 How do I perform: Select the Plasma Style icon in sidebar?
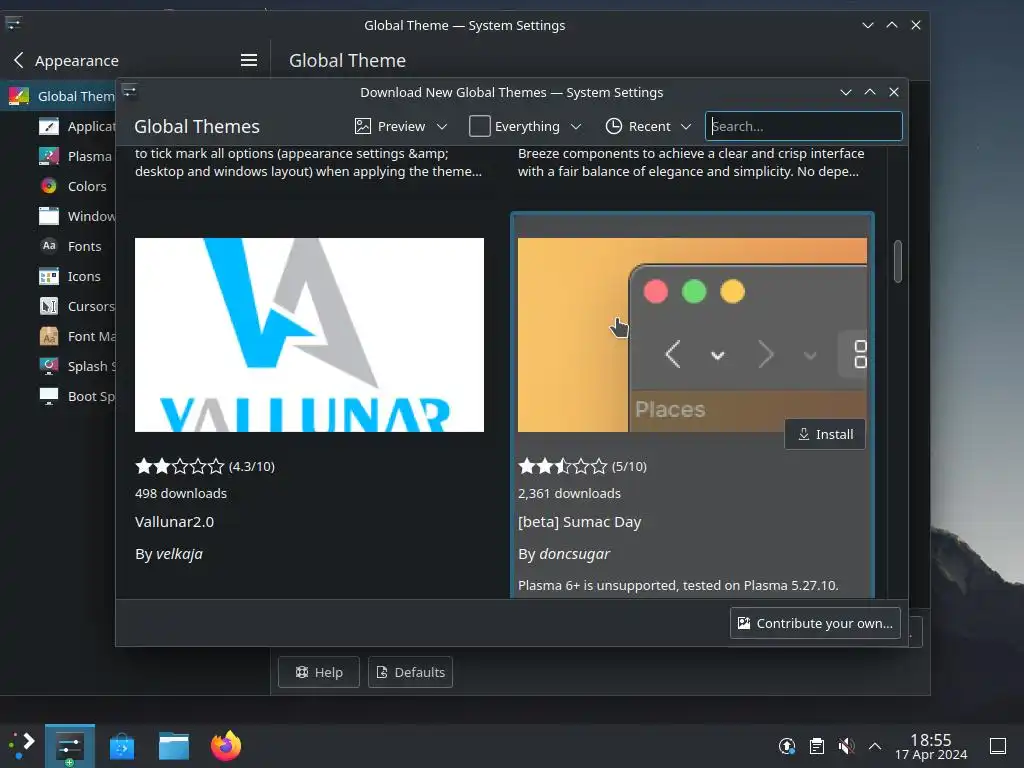(49, 156)
